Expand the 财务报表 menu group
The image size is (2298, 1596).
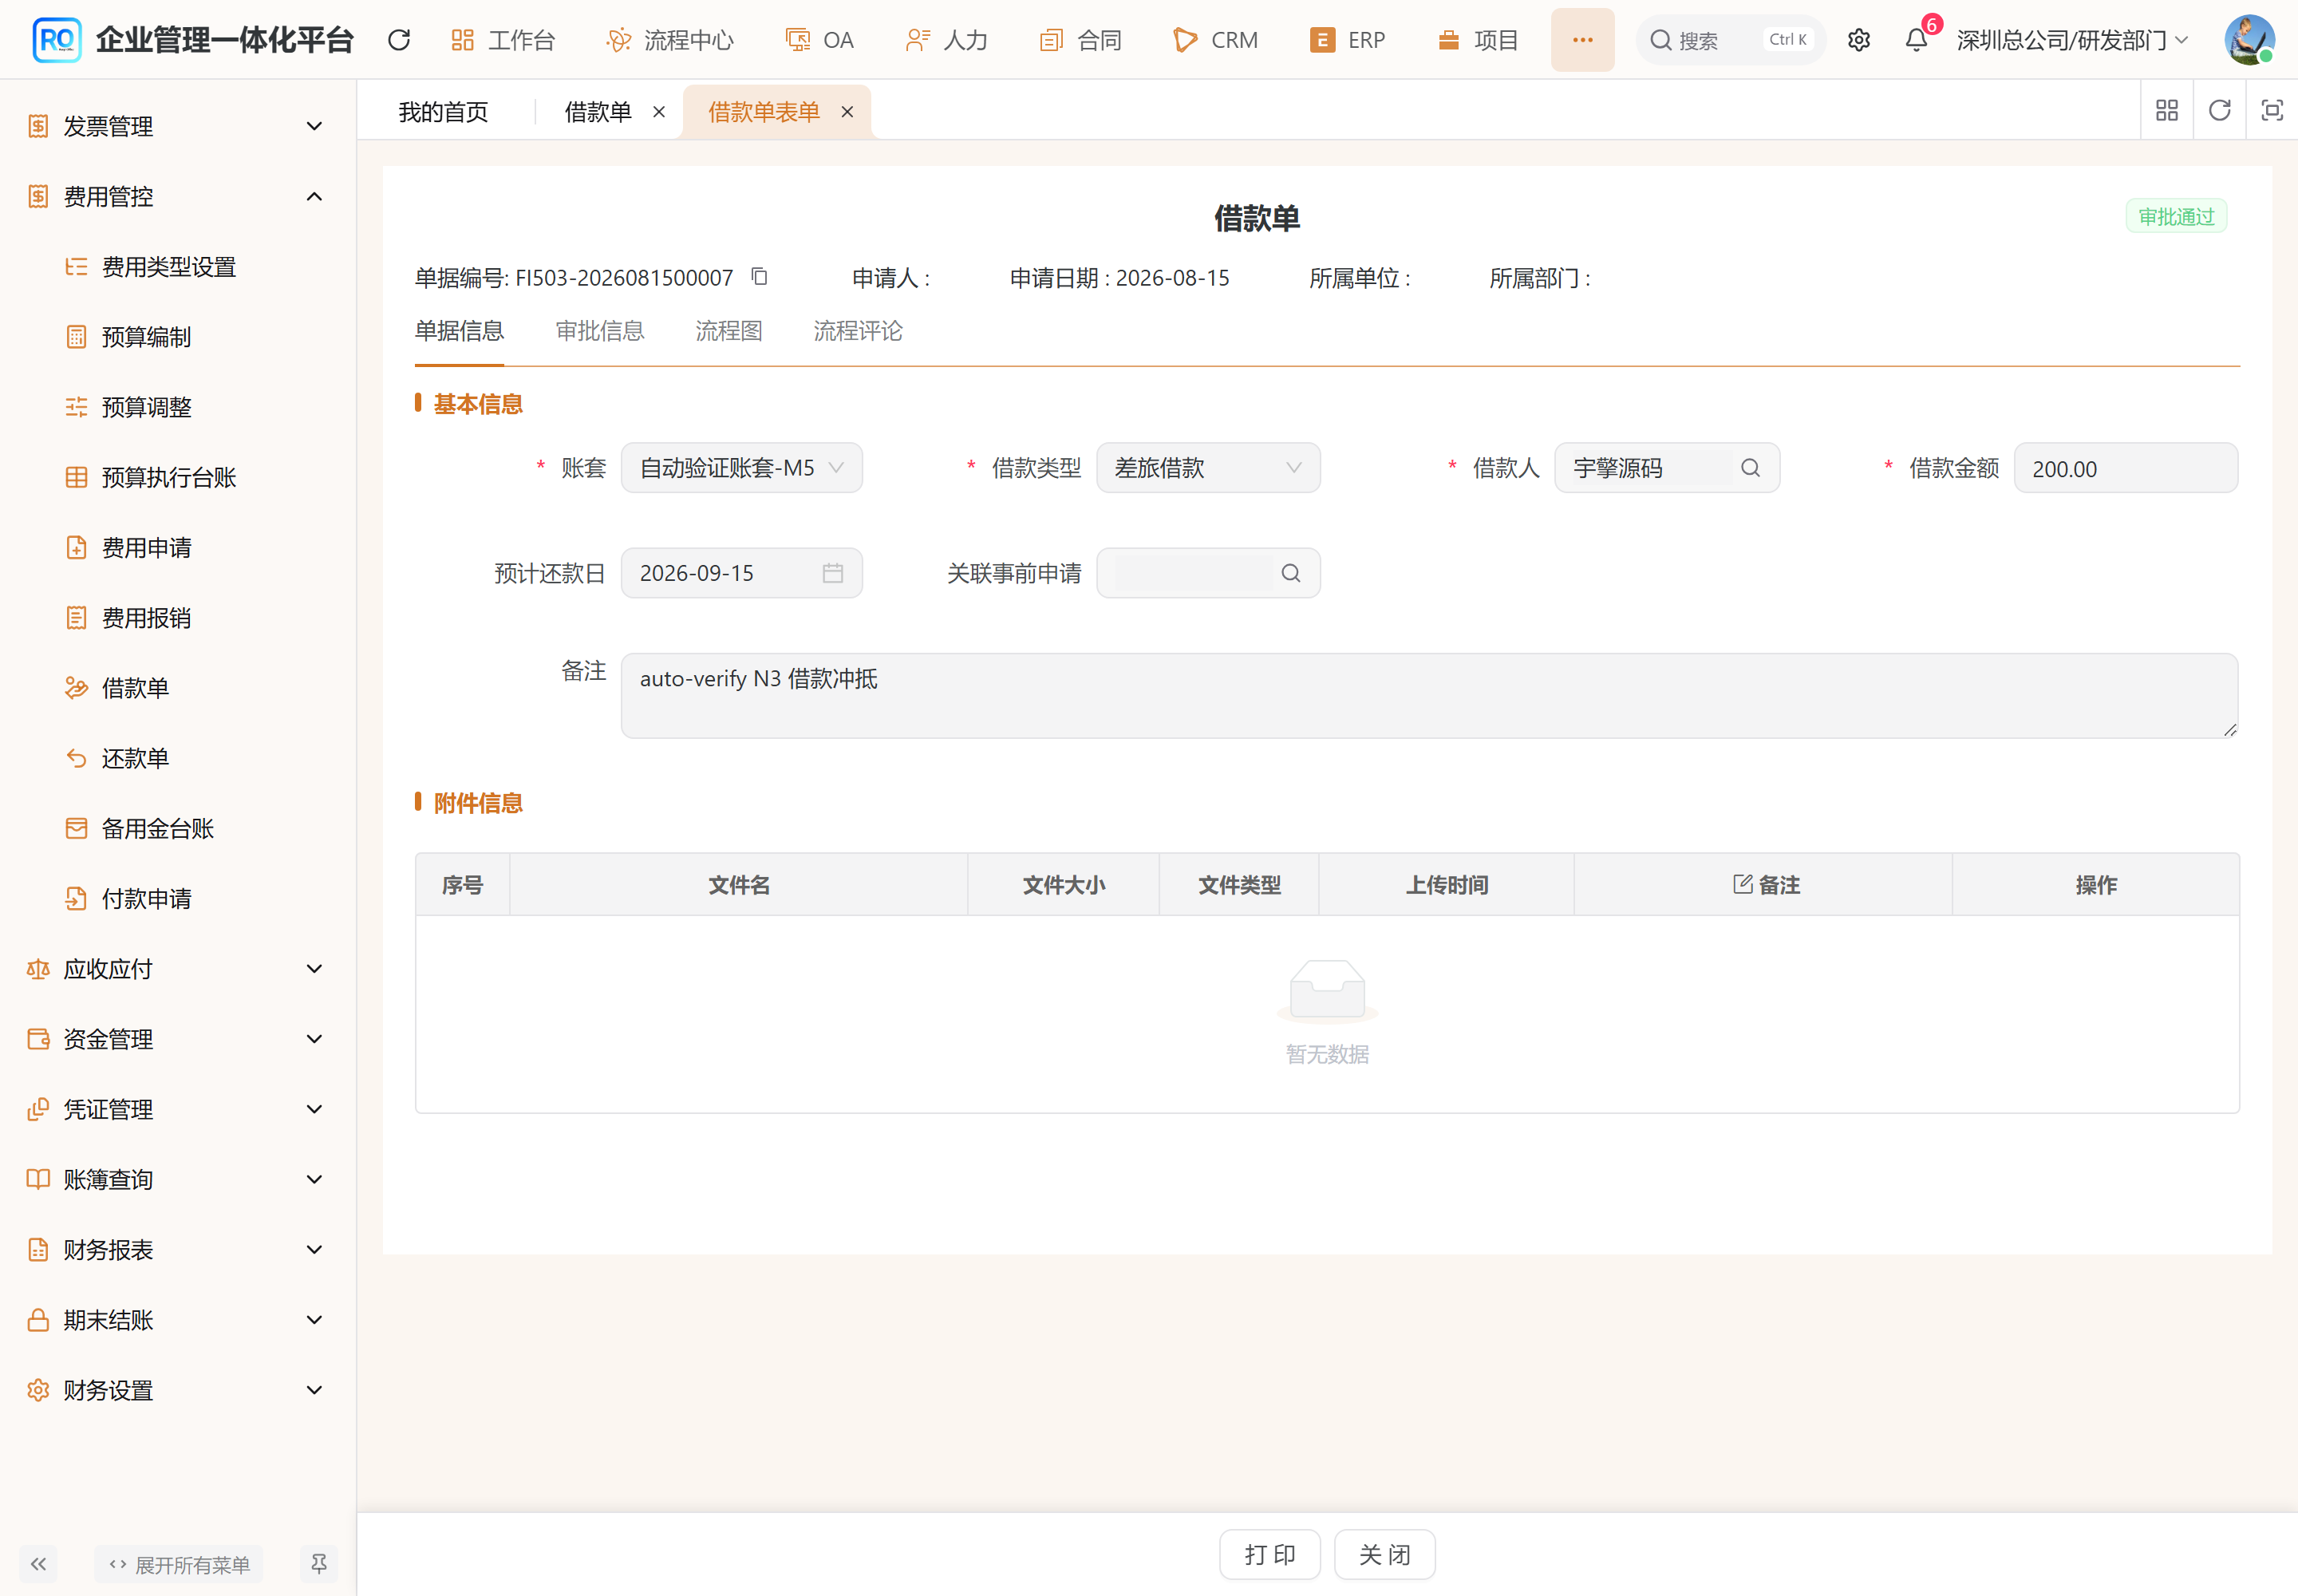(x=178, y=1250)
